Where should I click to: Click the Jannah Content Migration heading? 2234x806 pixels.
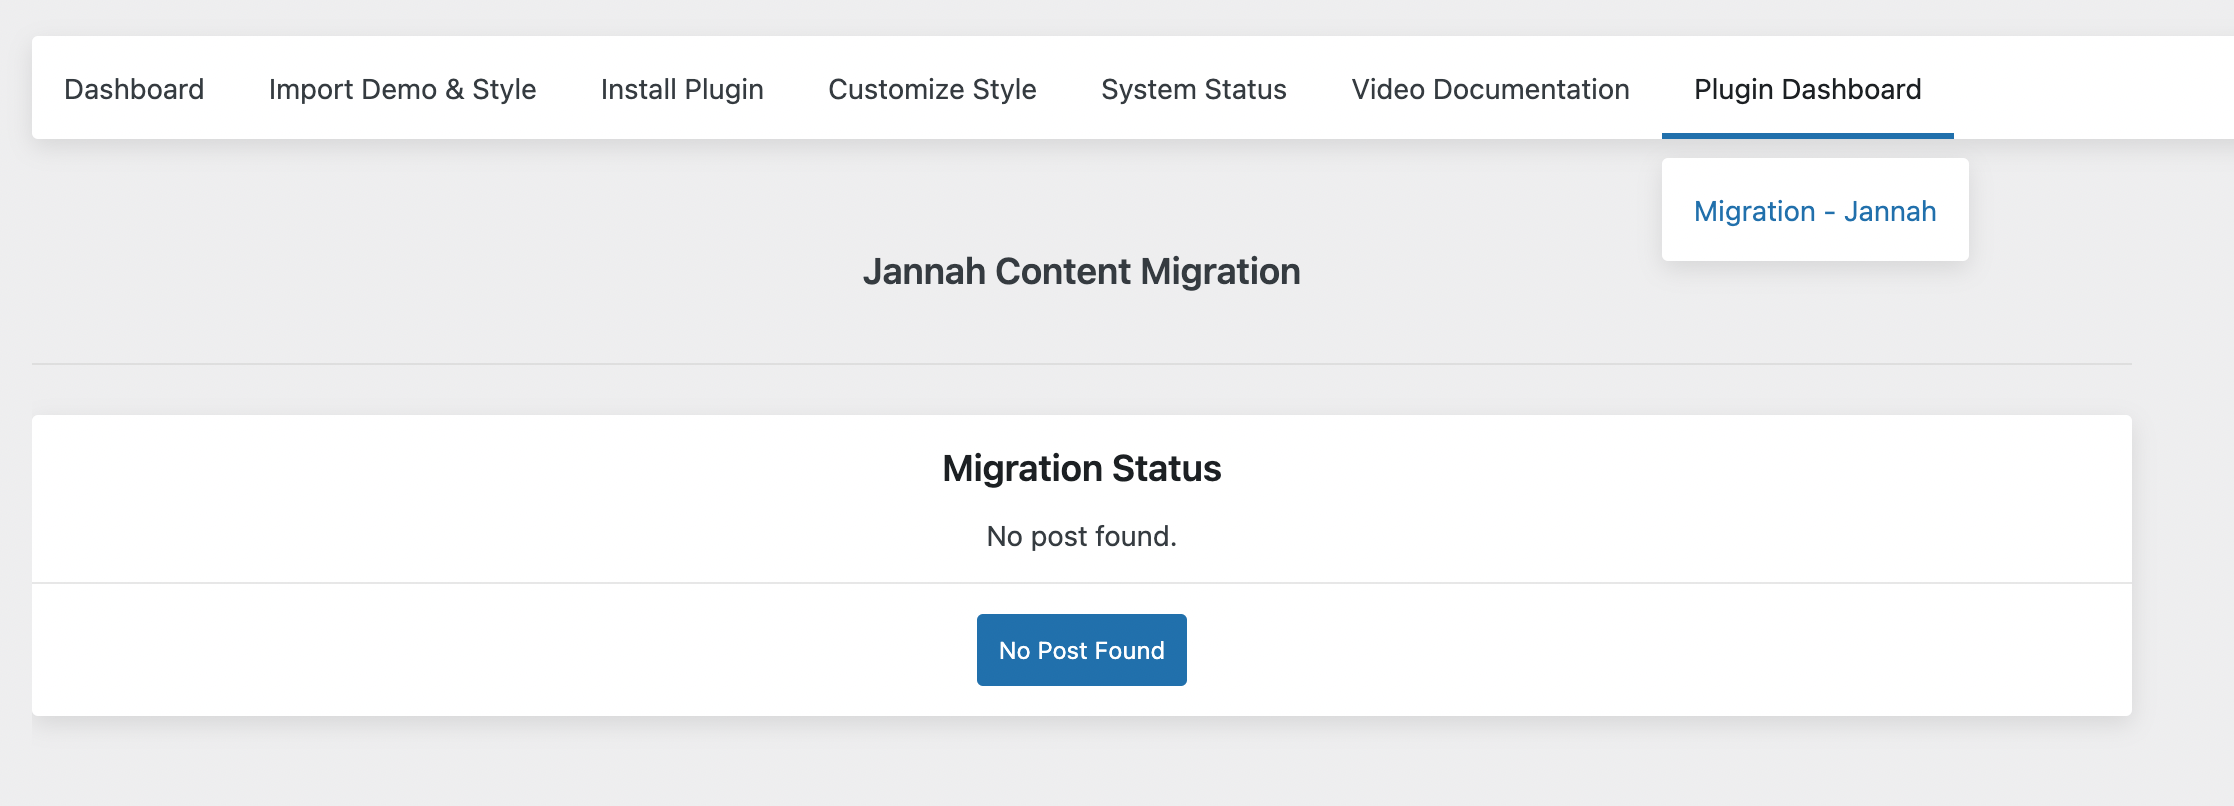[1082, 271]
